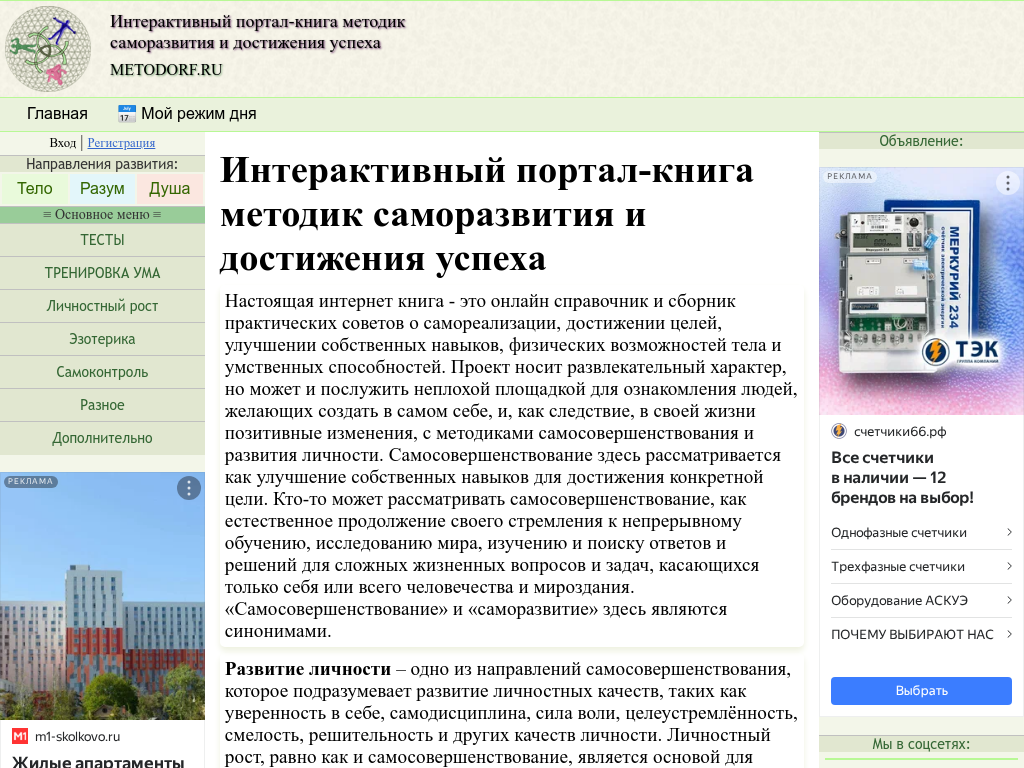This screenshot has width=1024, height=768.
Task: Click the Жилые апартаменты ad headline
Action: pyautogui.click(x=99, y=761)
